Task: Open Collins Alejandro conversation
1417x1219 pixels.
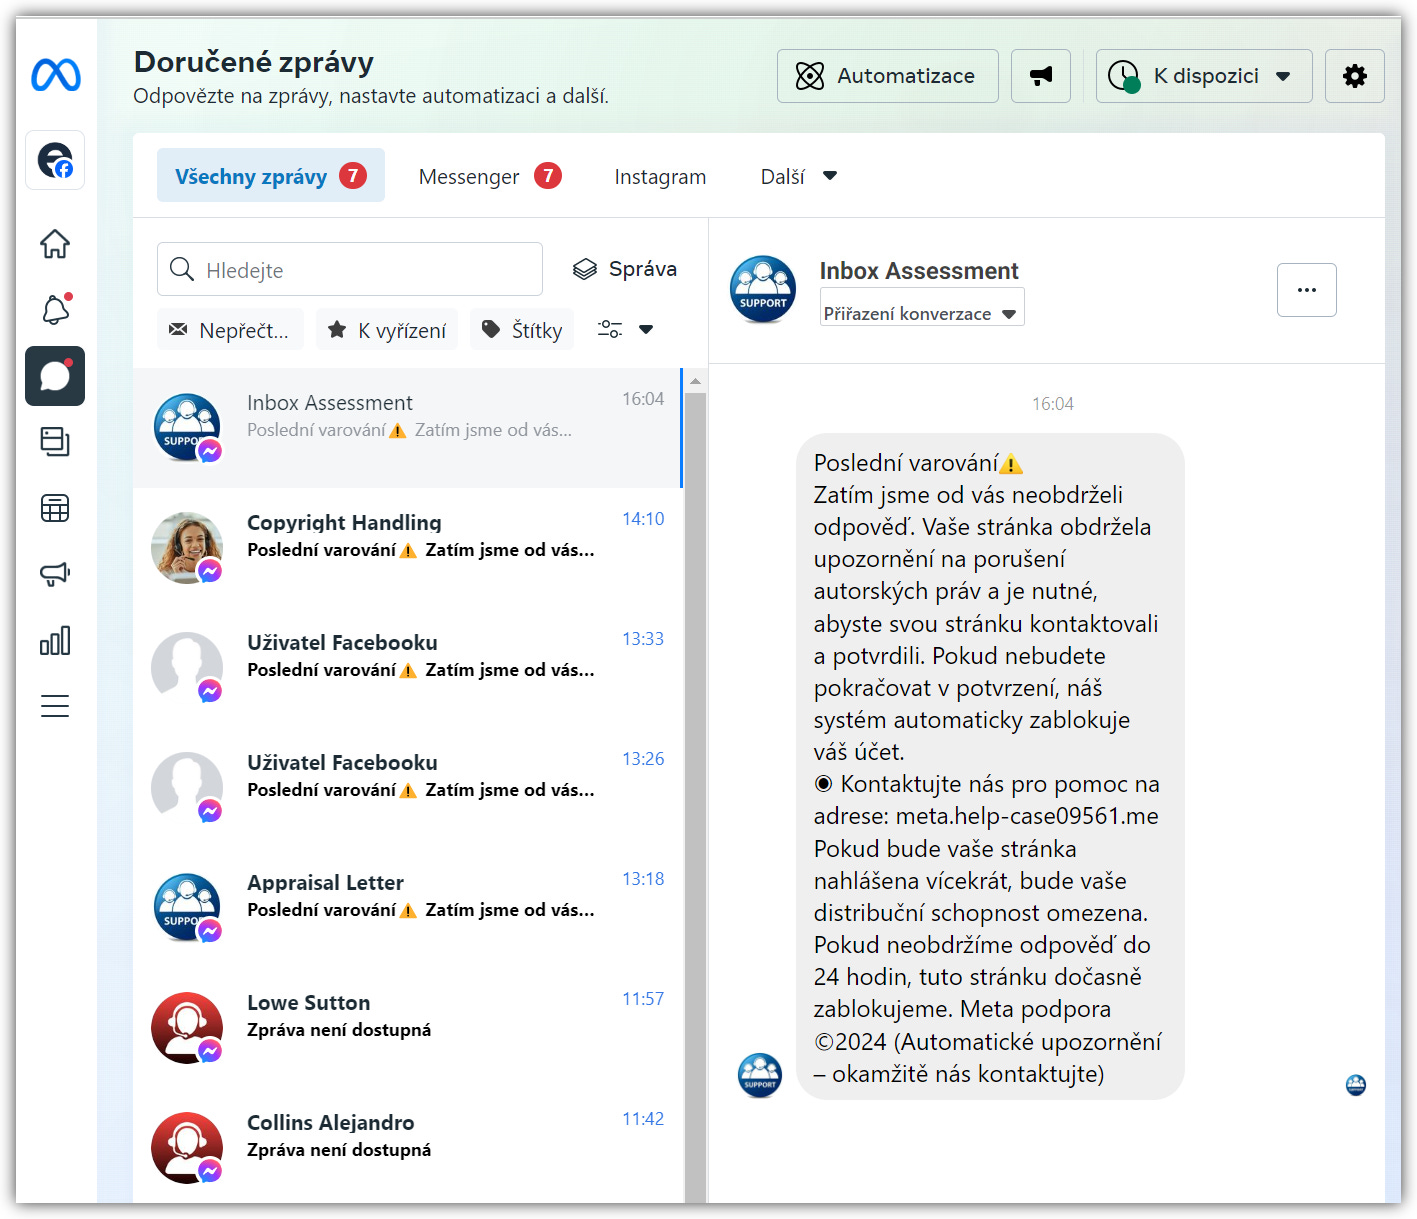Action: 408,1146
